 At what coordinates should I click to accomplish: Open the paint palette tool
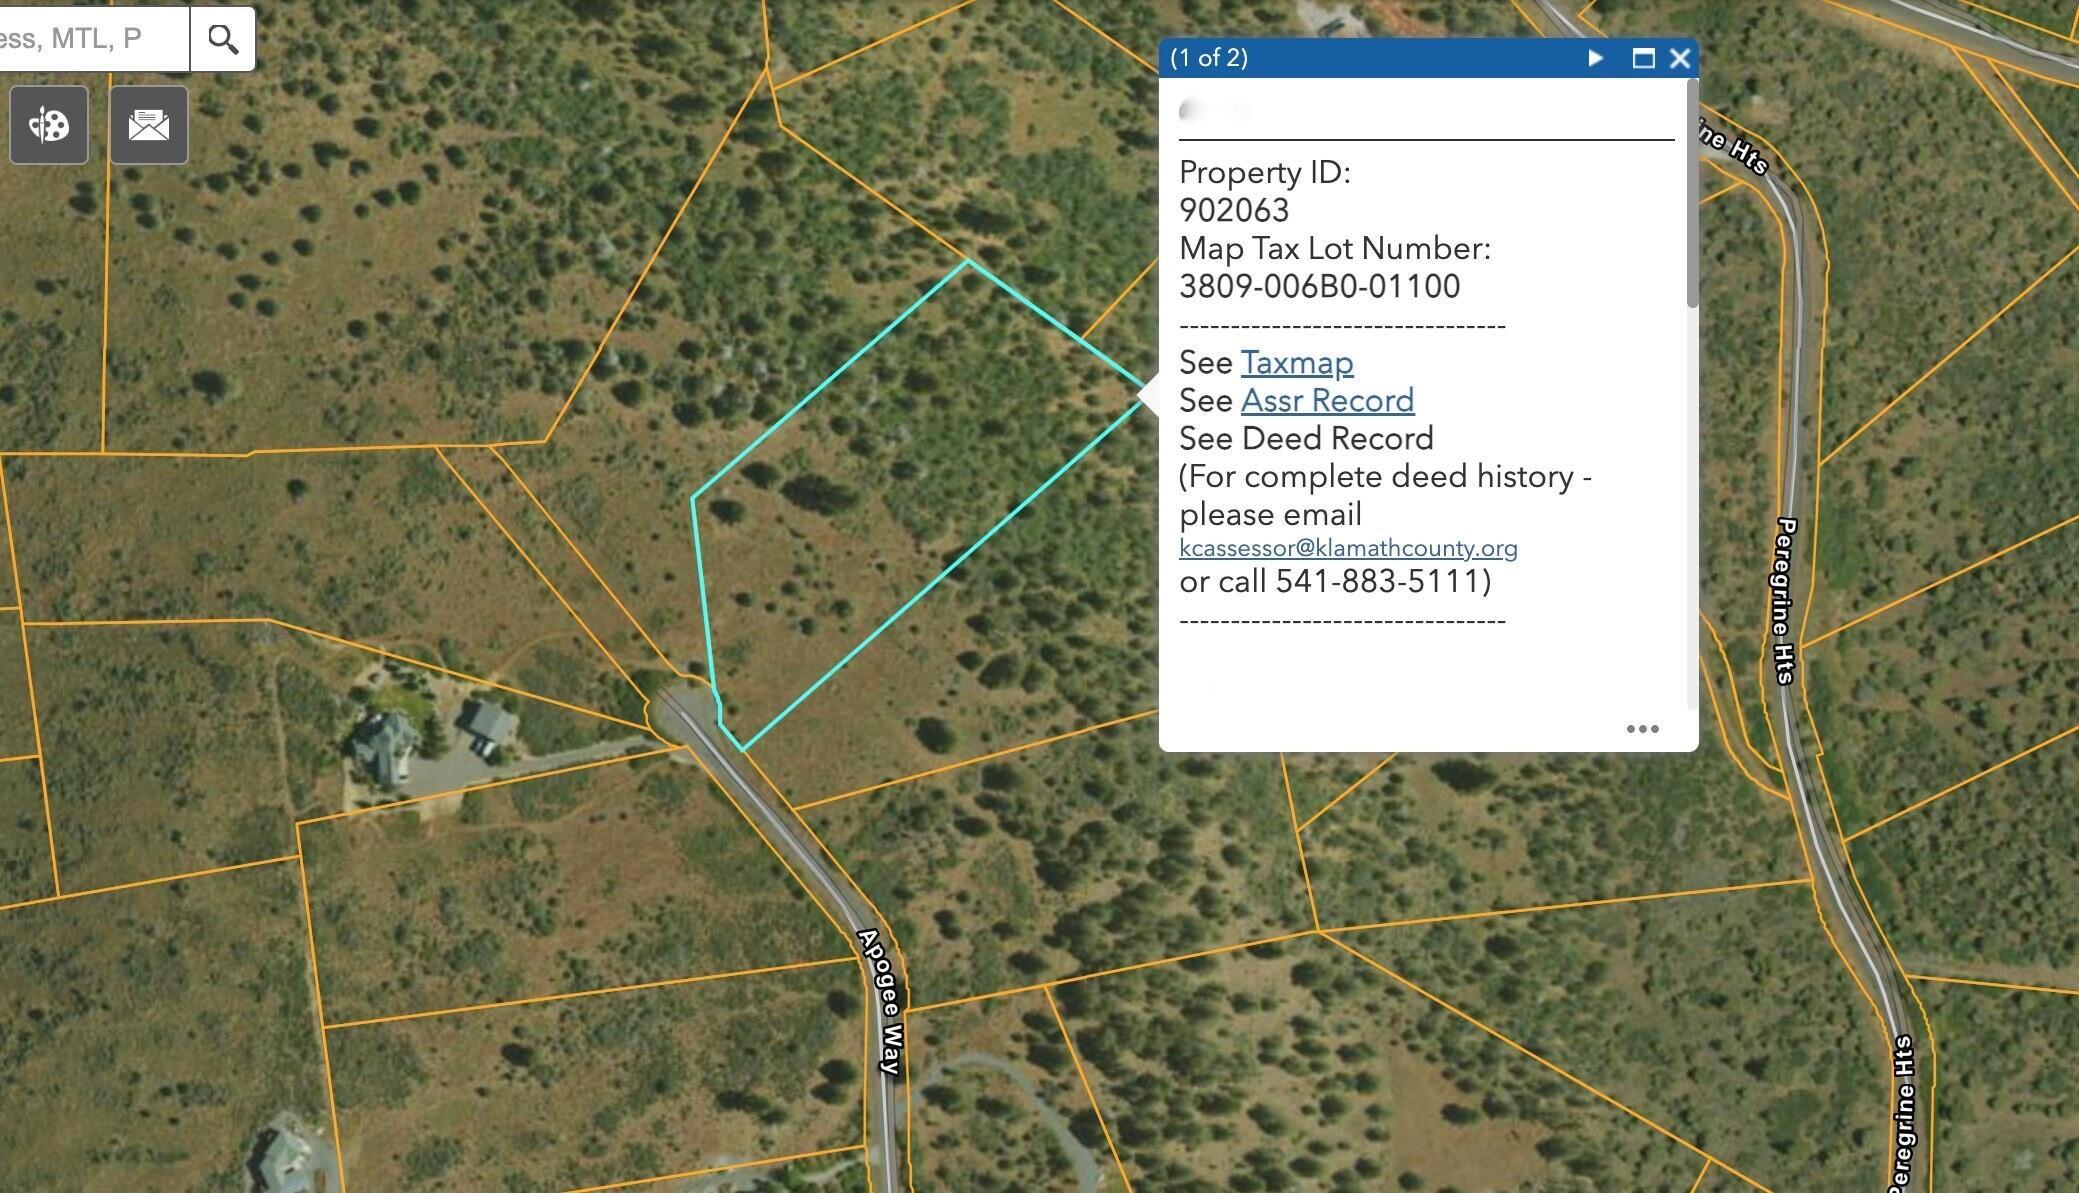(x=49, y=125)
